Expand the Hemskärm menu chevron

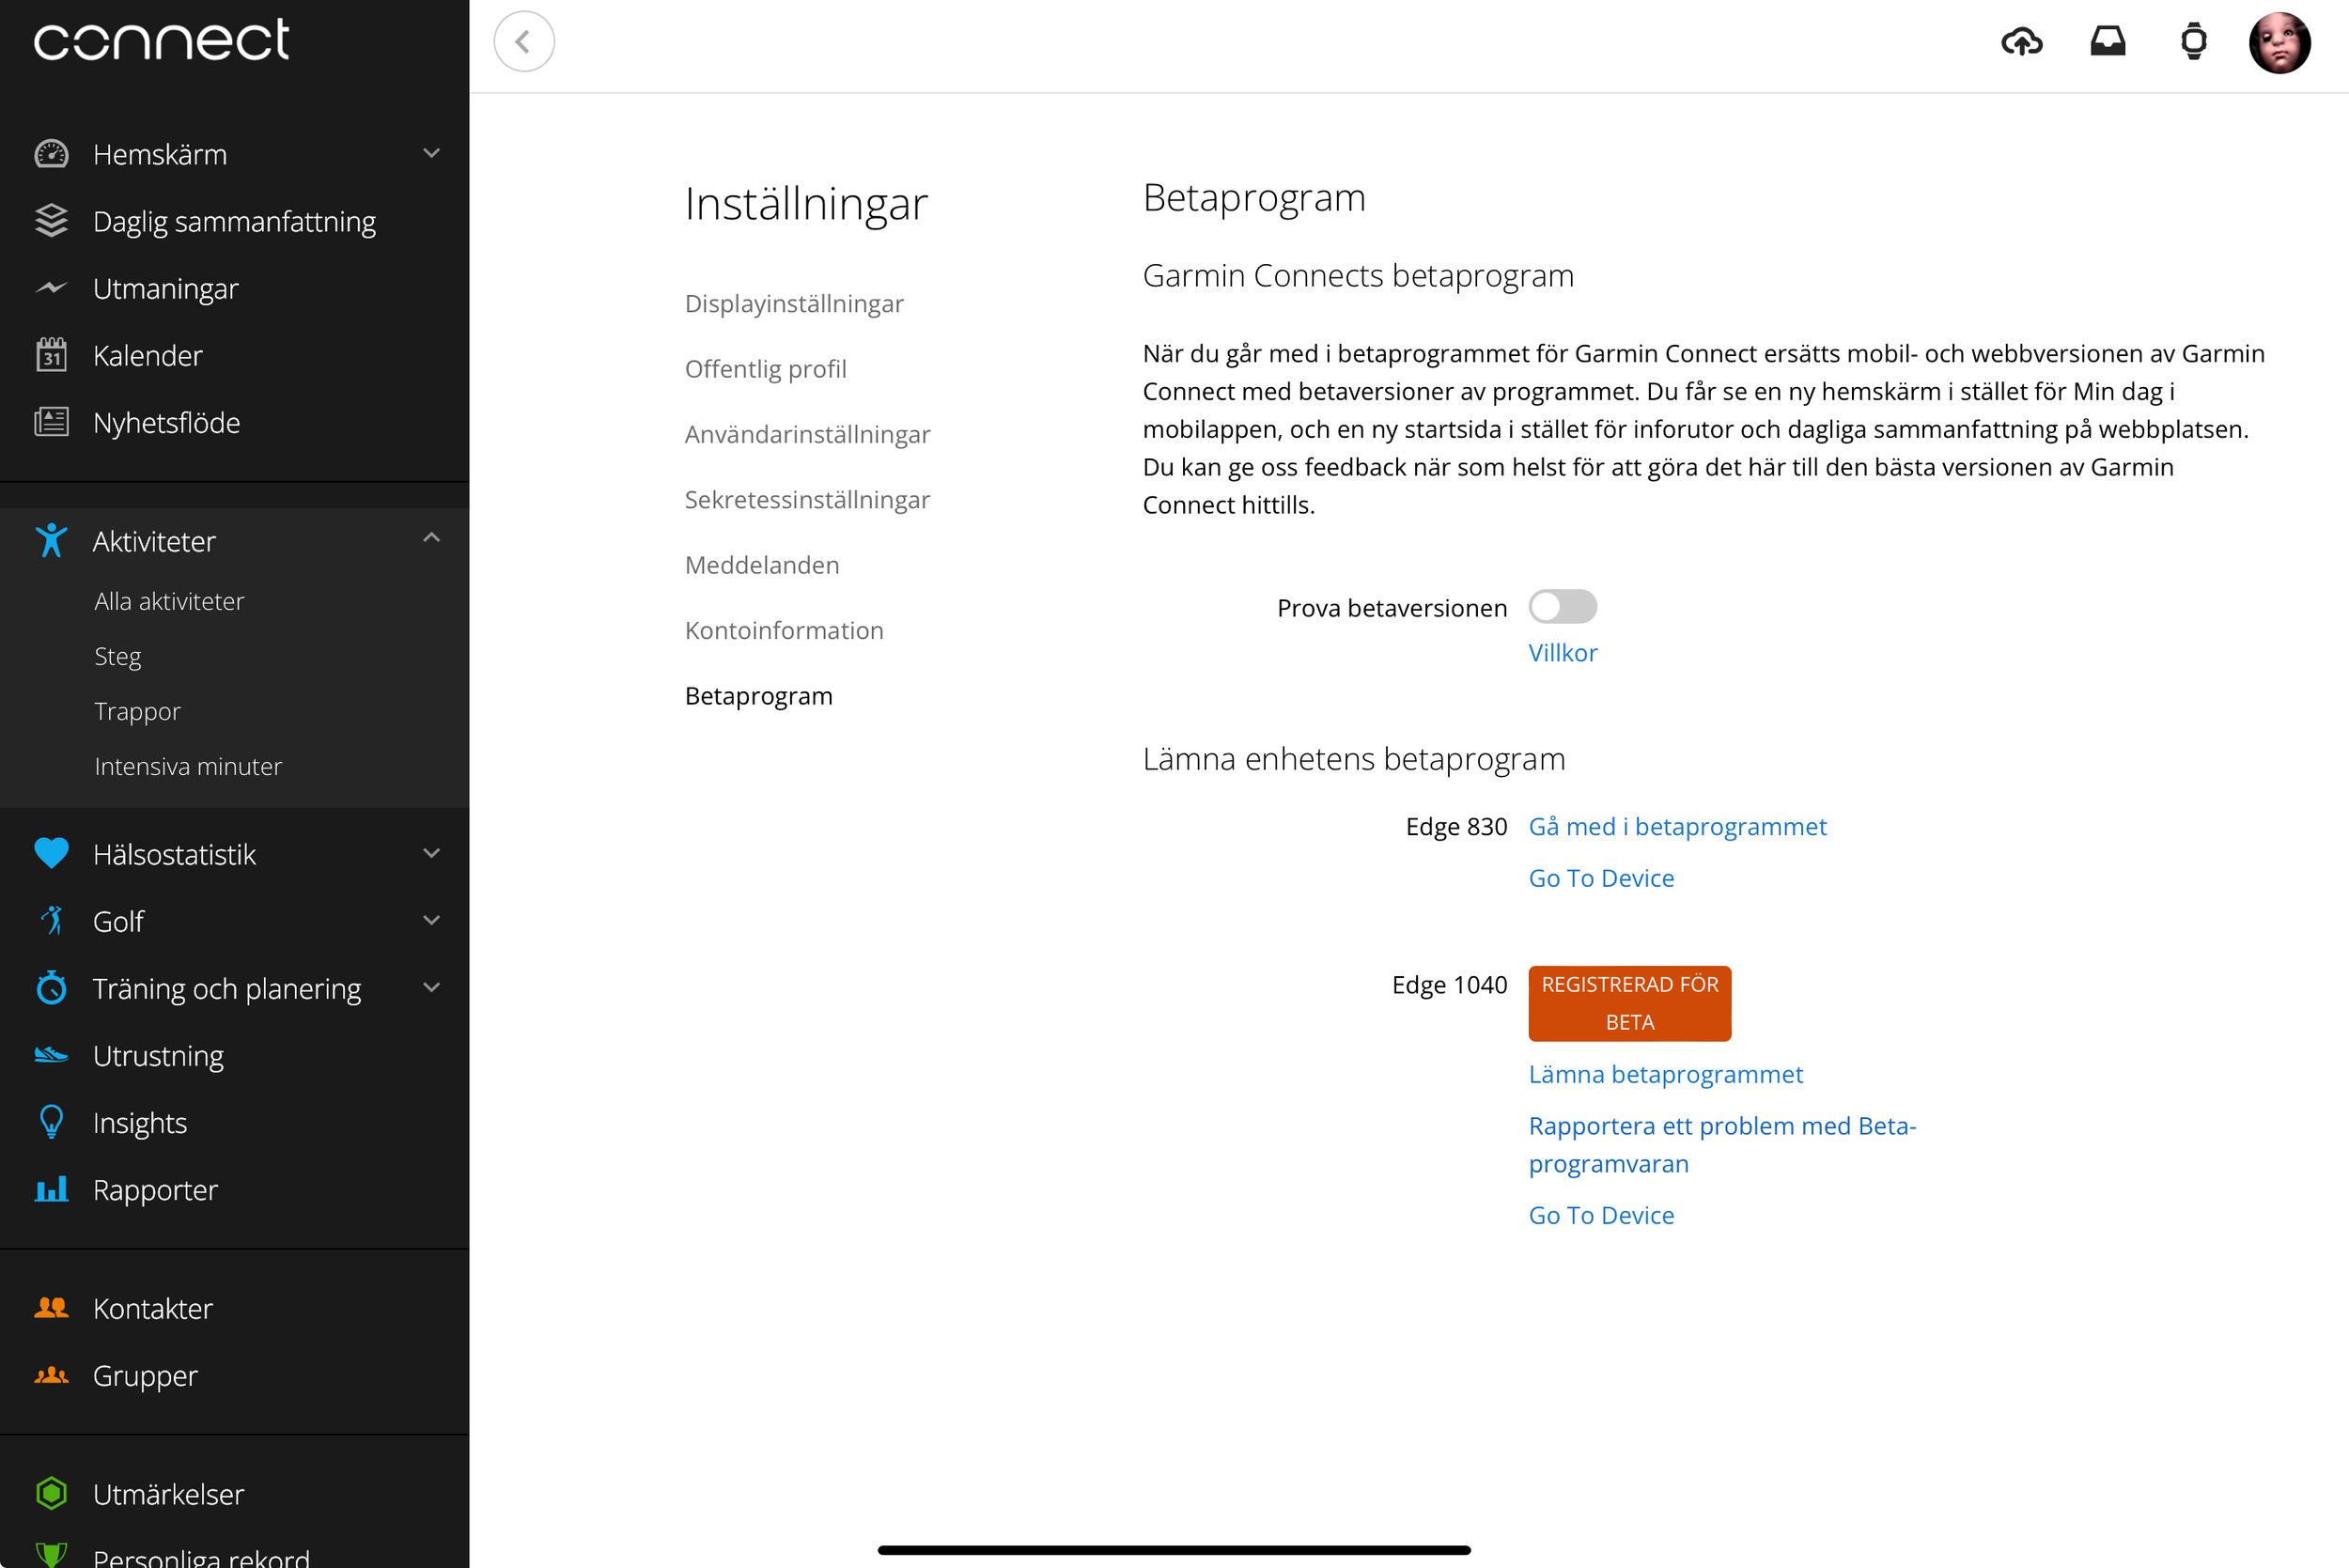coord(431,154)
